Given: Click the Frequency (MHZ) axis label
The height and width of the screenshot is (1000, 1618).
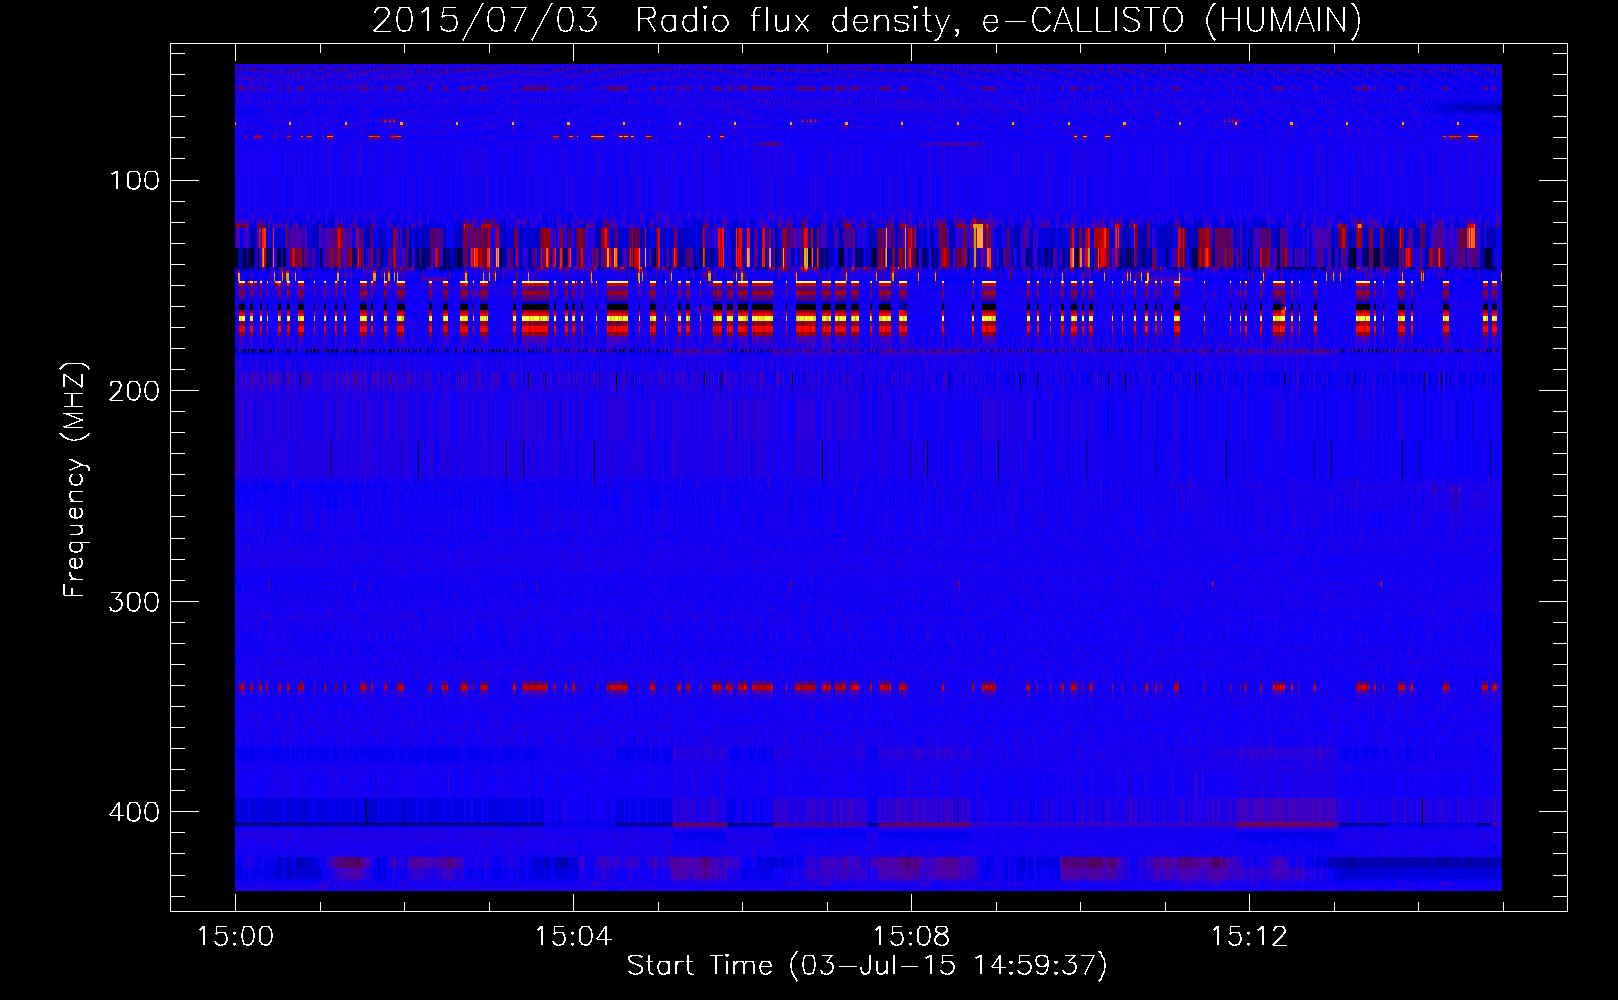Looking at the screenshot, I should click(75, 480).
